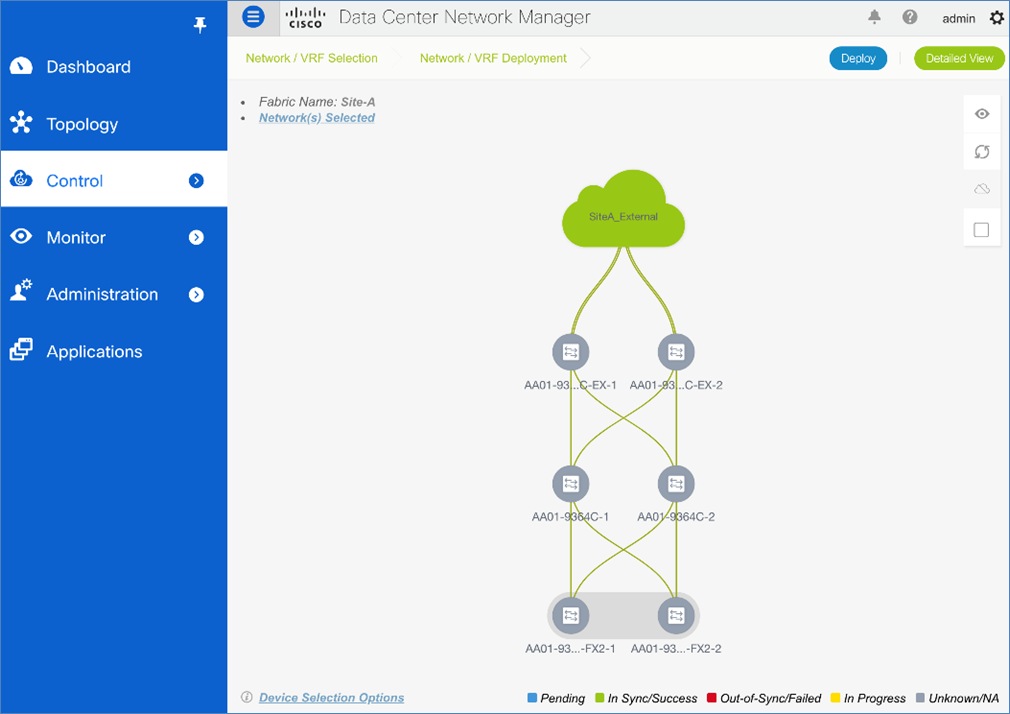Expand the Administration menu arrow
This screenshot has width=1010, height=714.
click(196, 294)
